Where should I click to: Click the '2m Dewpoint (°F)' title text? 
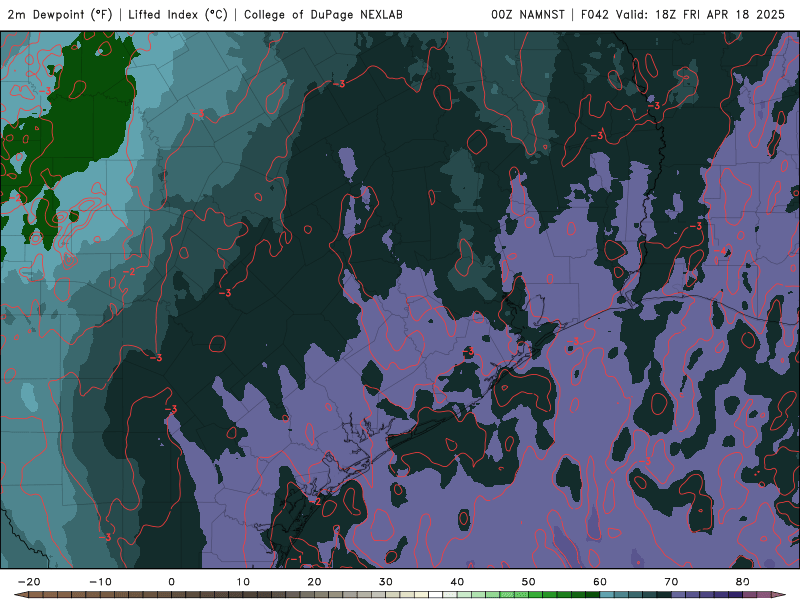click(x=60, y=15)
